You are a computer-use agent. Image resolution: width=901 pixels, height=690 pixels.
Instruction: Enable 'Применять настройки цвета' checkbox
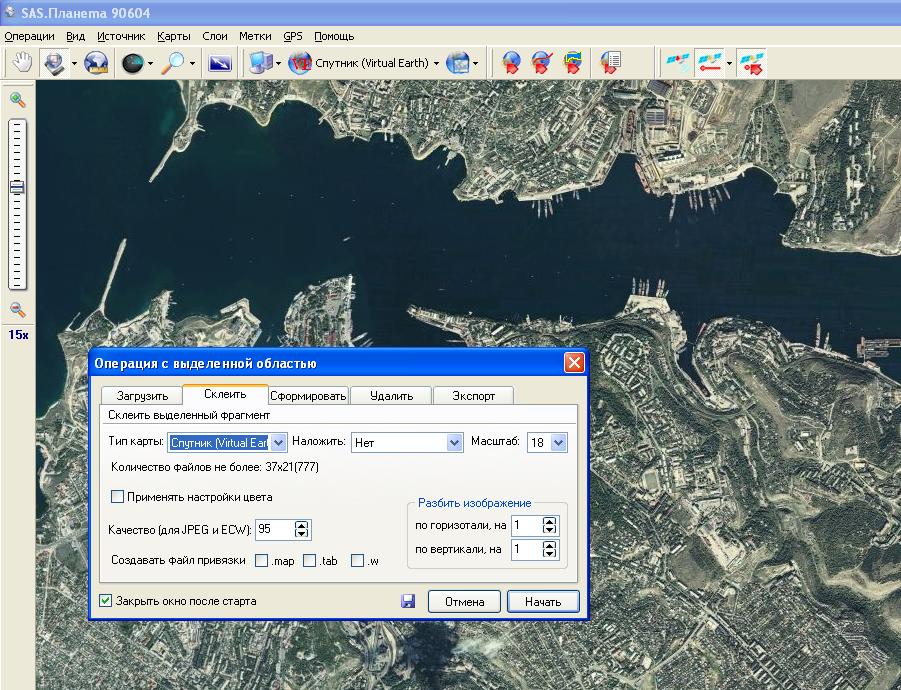pyautogui.click(x=118, y=496)
